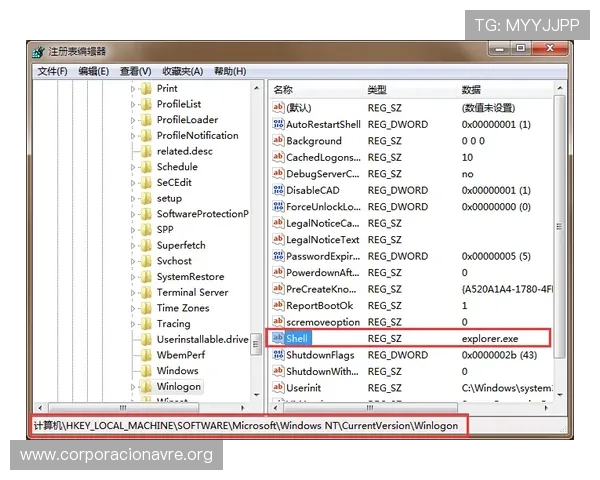Open the 查看(V) menu

pyautogui.click(x=135, y=72)
